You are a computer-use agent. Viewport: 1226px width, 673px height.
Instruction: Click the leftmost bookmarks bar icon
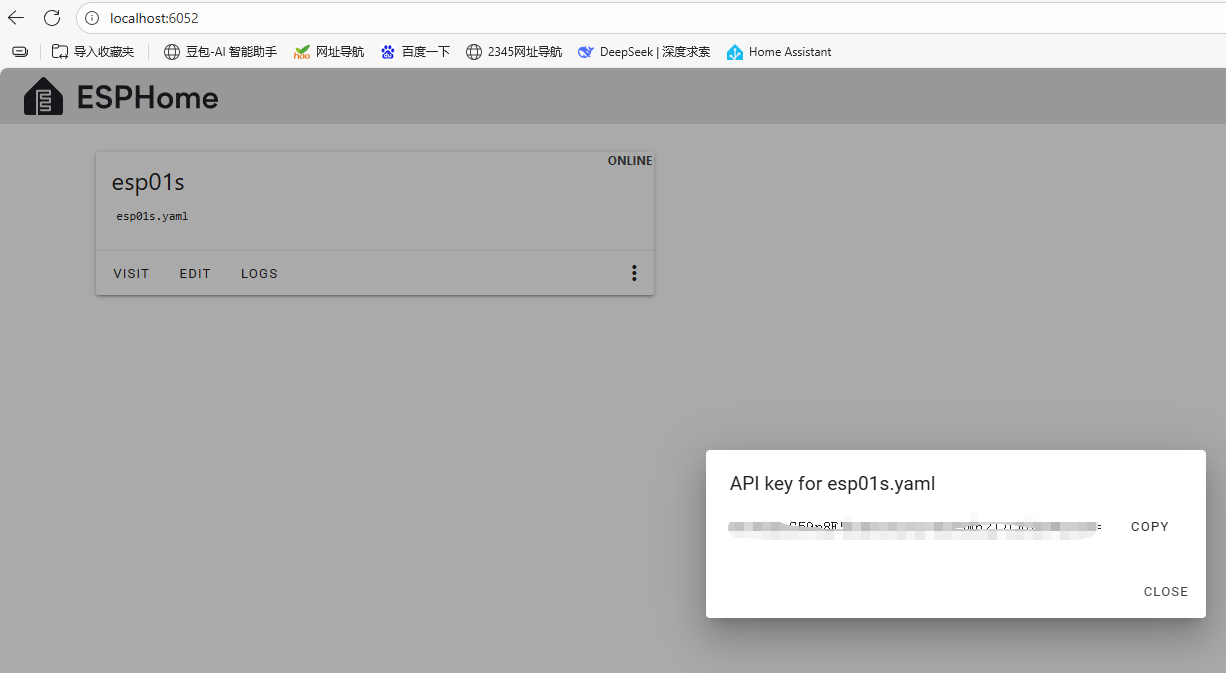(x=20, y=52)
